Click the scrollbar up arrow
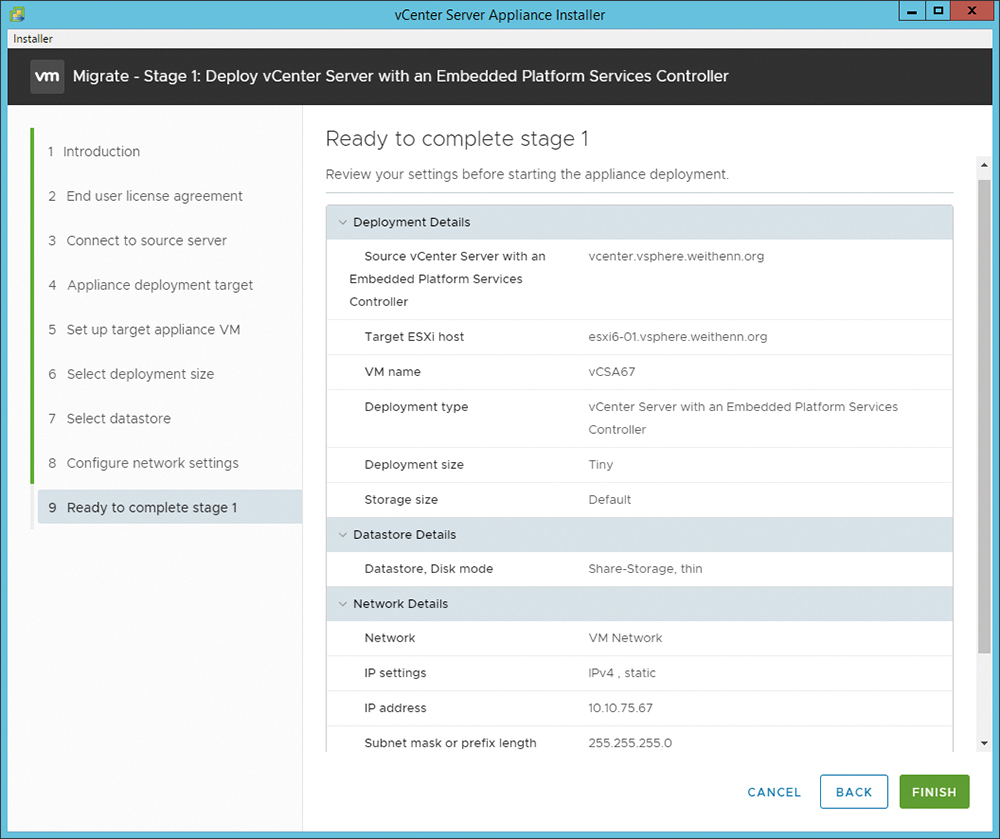This screenshot has height=839, width=1000. tap(984, 165)
